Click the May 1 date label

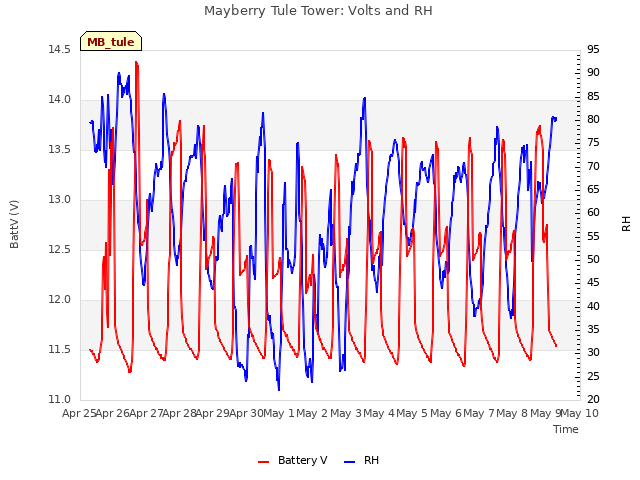279,414
